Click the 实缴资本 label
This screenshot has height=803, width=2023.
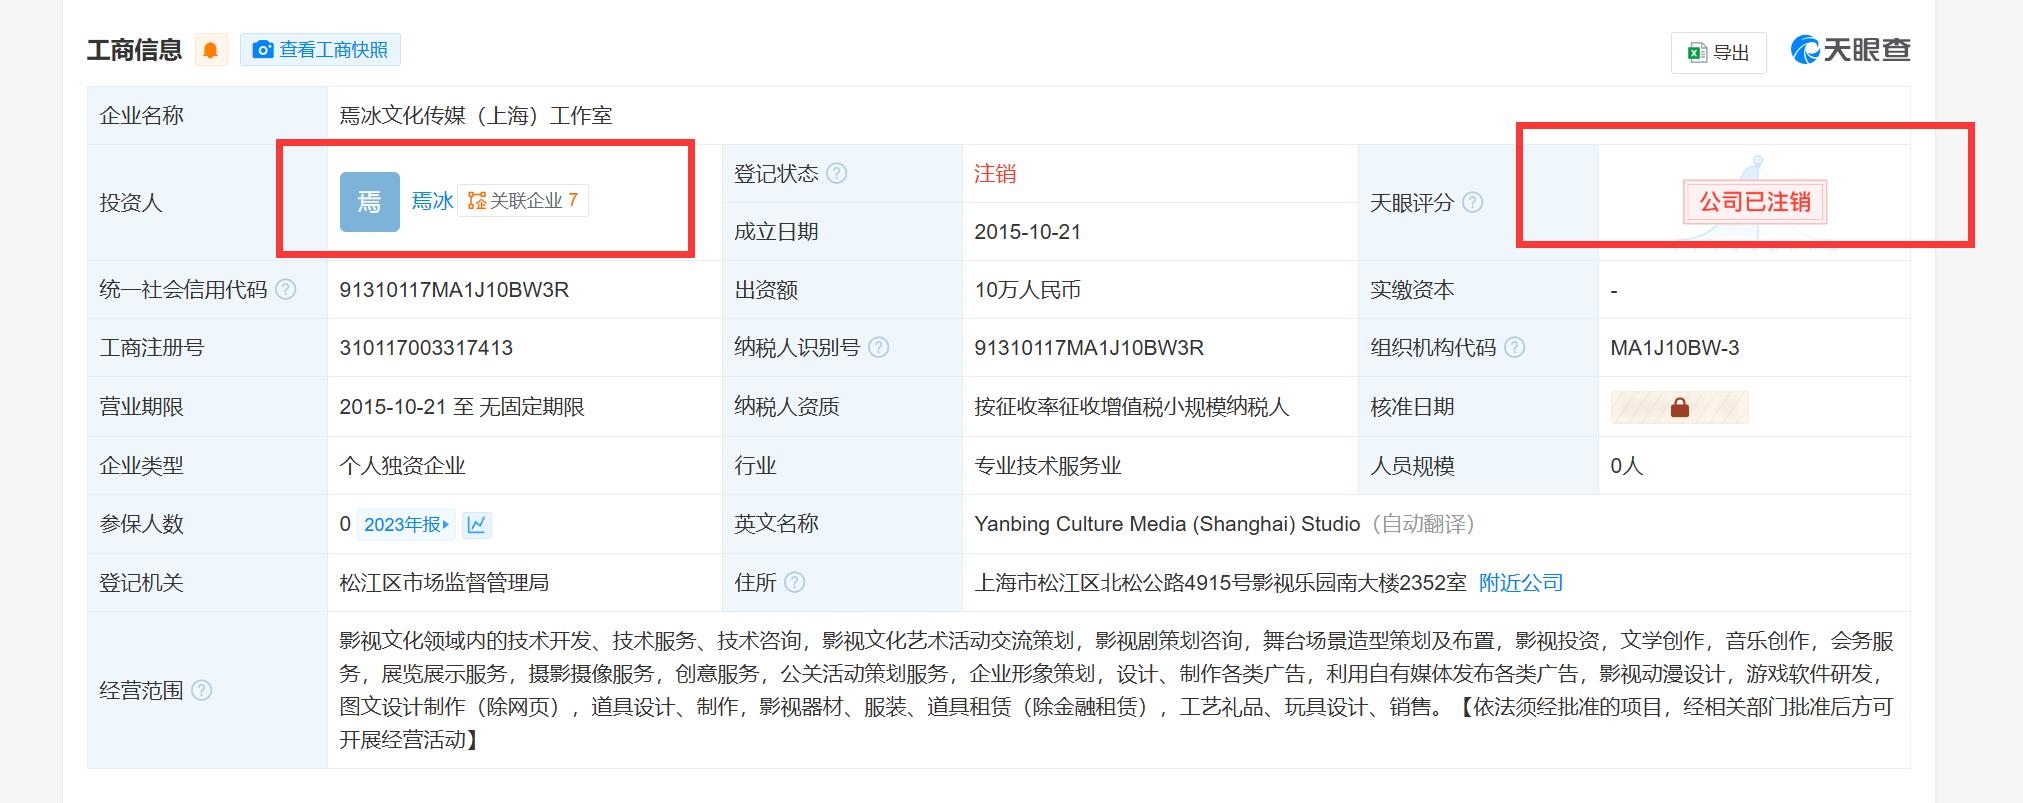coord(1412,290)
